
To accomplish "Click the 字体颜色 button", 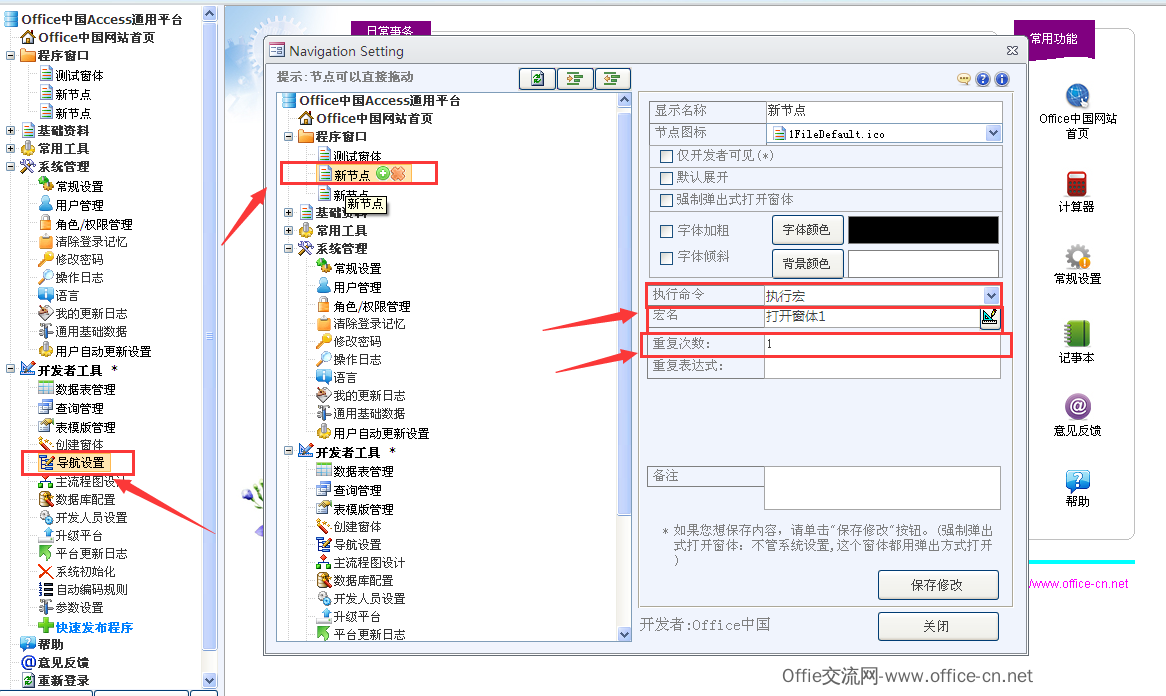I will pyautogui.click(x=807, y=230).
